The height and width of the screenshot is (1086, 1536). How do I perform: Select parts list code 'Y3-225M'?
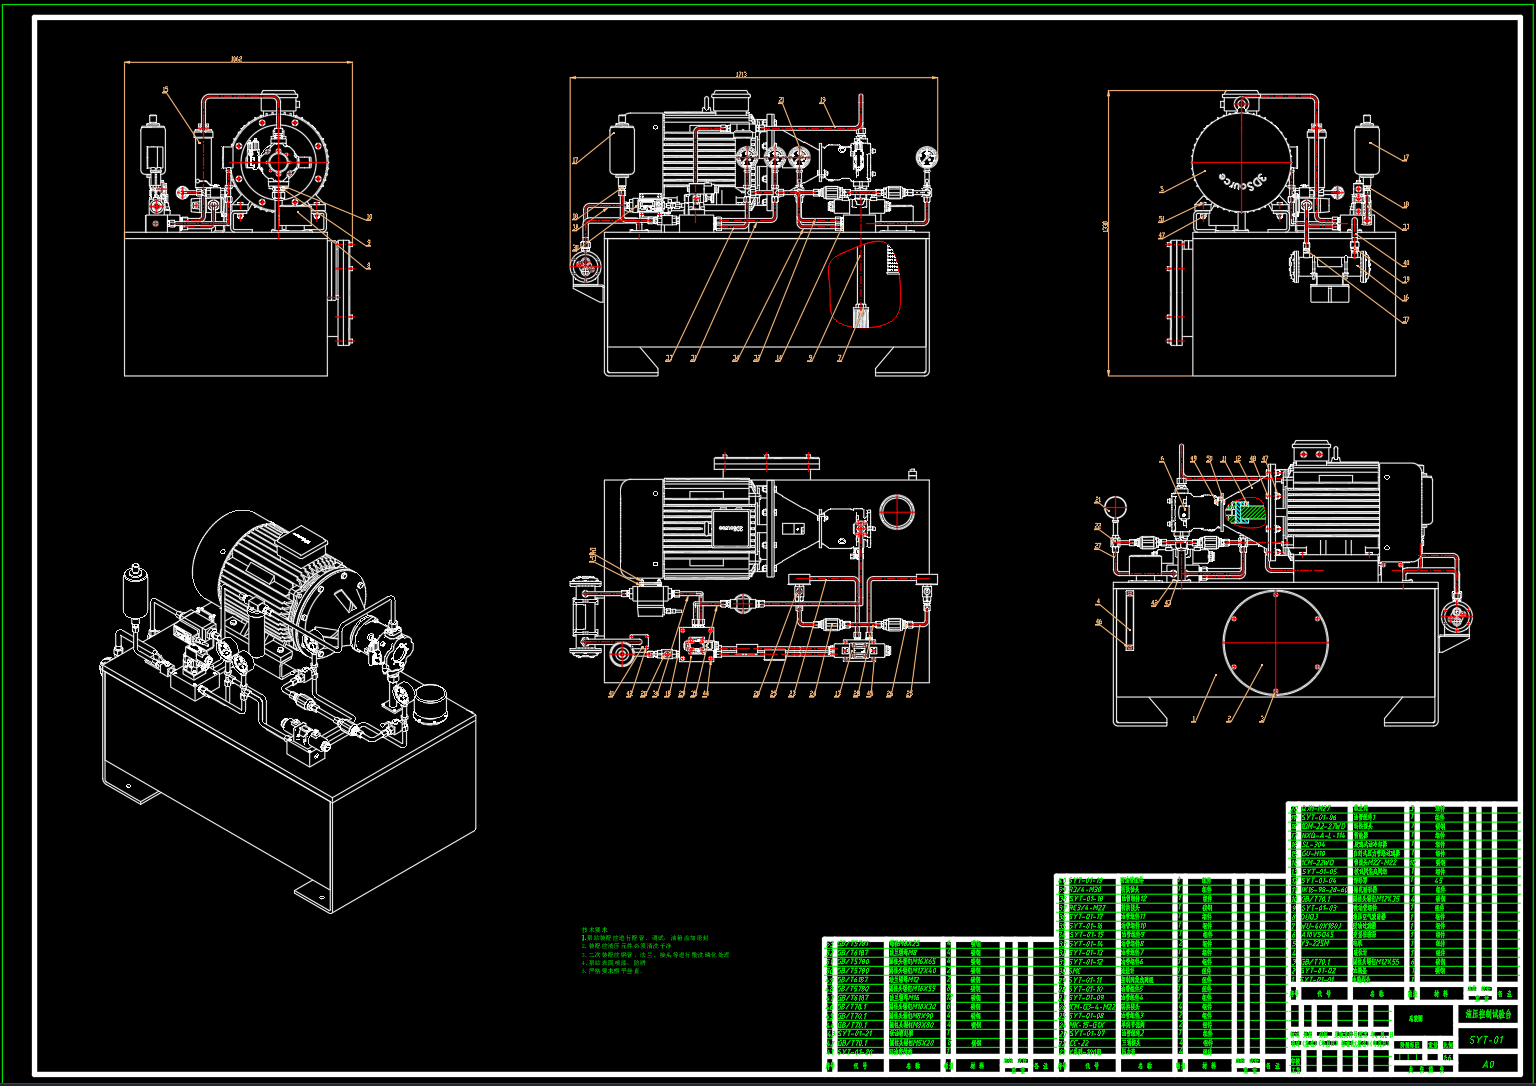pyautogui.click(x=1316, y=943)
